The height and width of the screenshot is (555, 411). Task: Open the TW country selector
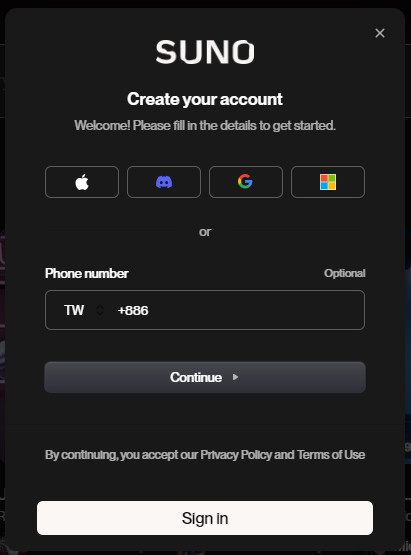tap(84, 310)
